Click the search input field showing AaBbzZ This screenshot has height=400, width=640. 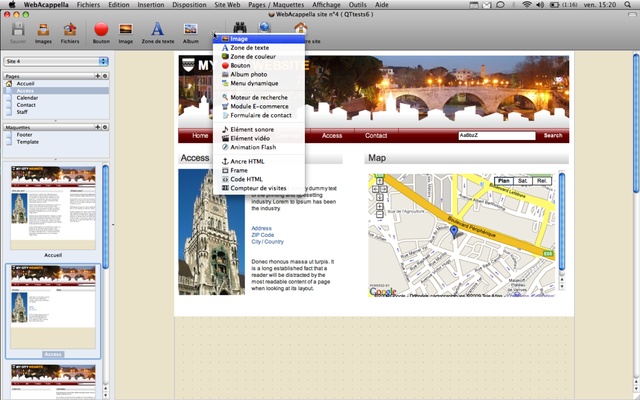[497, 136]
